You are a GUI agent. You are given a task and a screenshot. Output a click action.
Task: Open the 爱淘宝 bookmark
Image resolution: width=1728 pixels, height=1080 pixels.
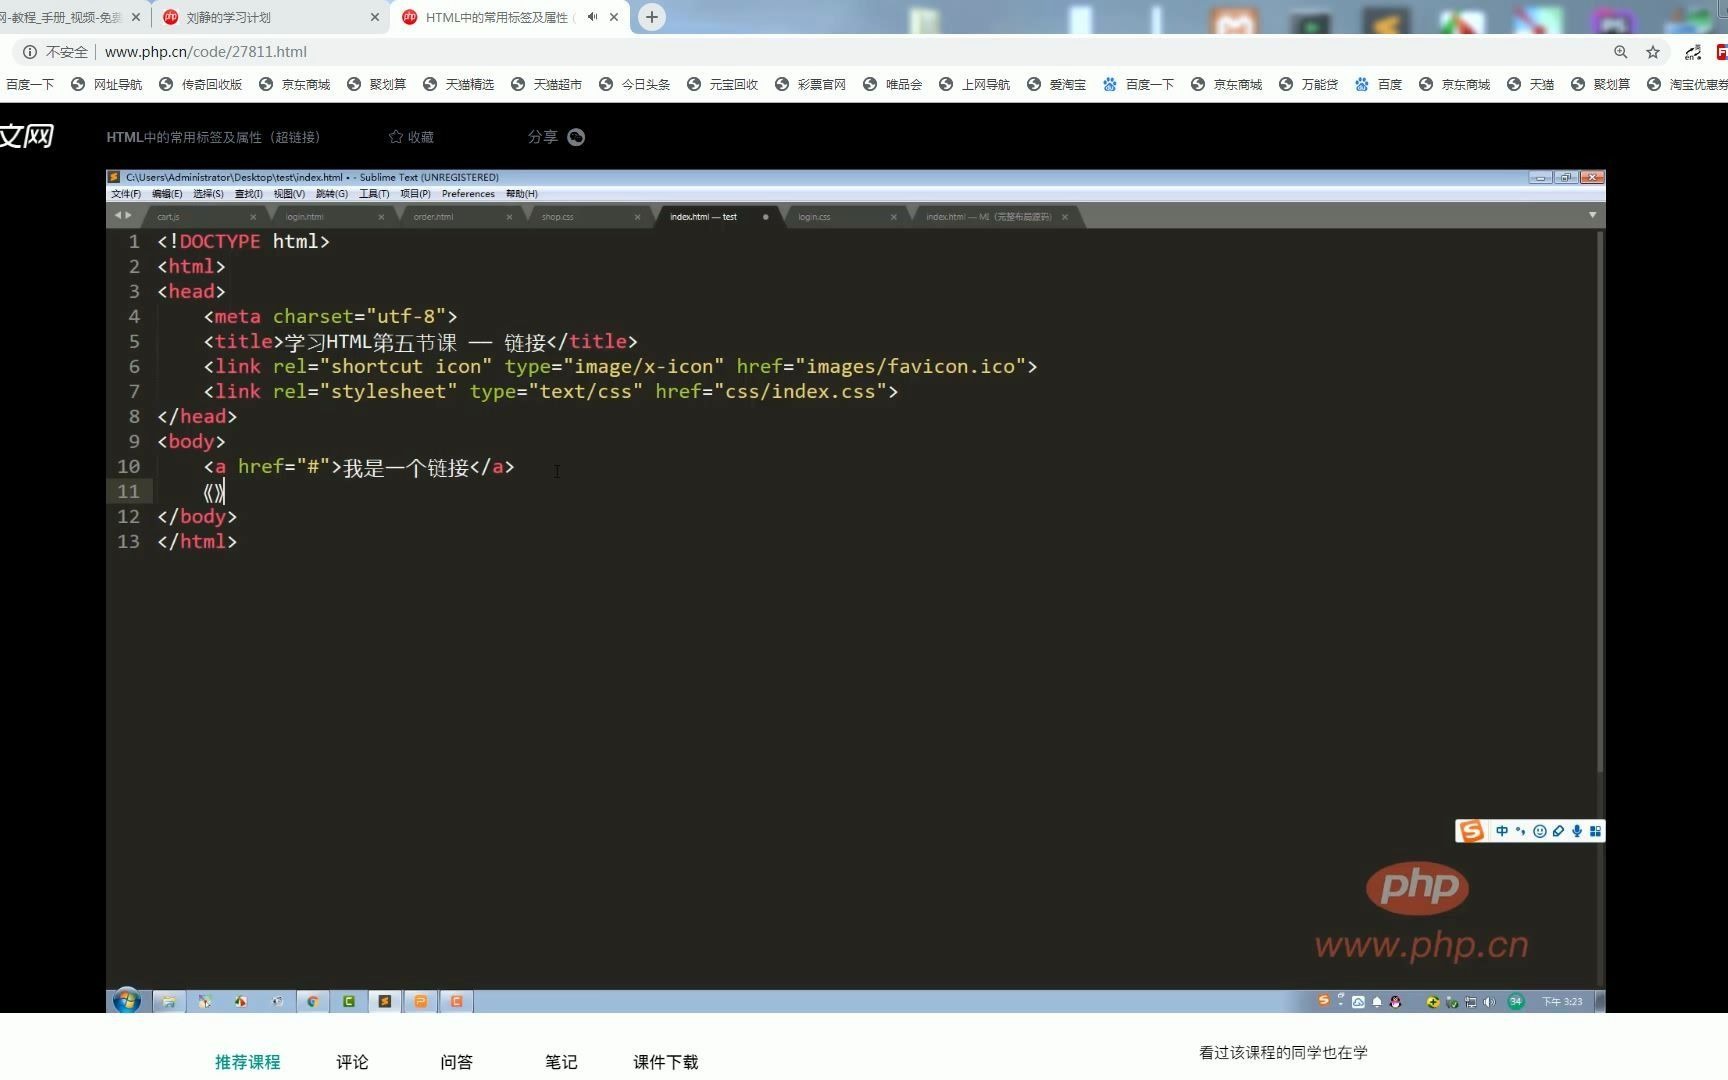pyautogui.click(x=1057, y=85)
